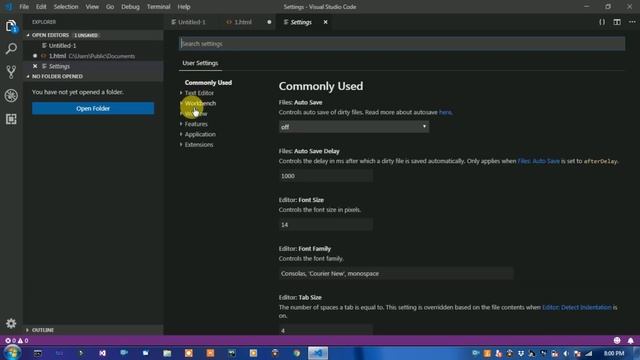Click the Auto Save Delay input field
The image size is (640, 360).
326,176
